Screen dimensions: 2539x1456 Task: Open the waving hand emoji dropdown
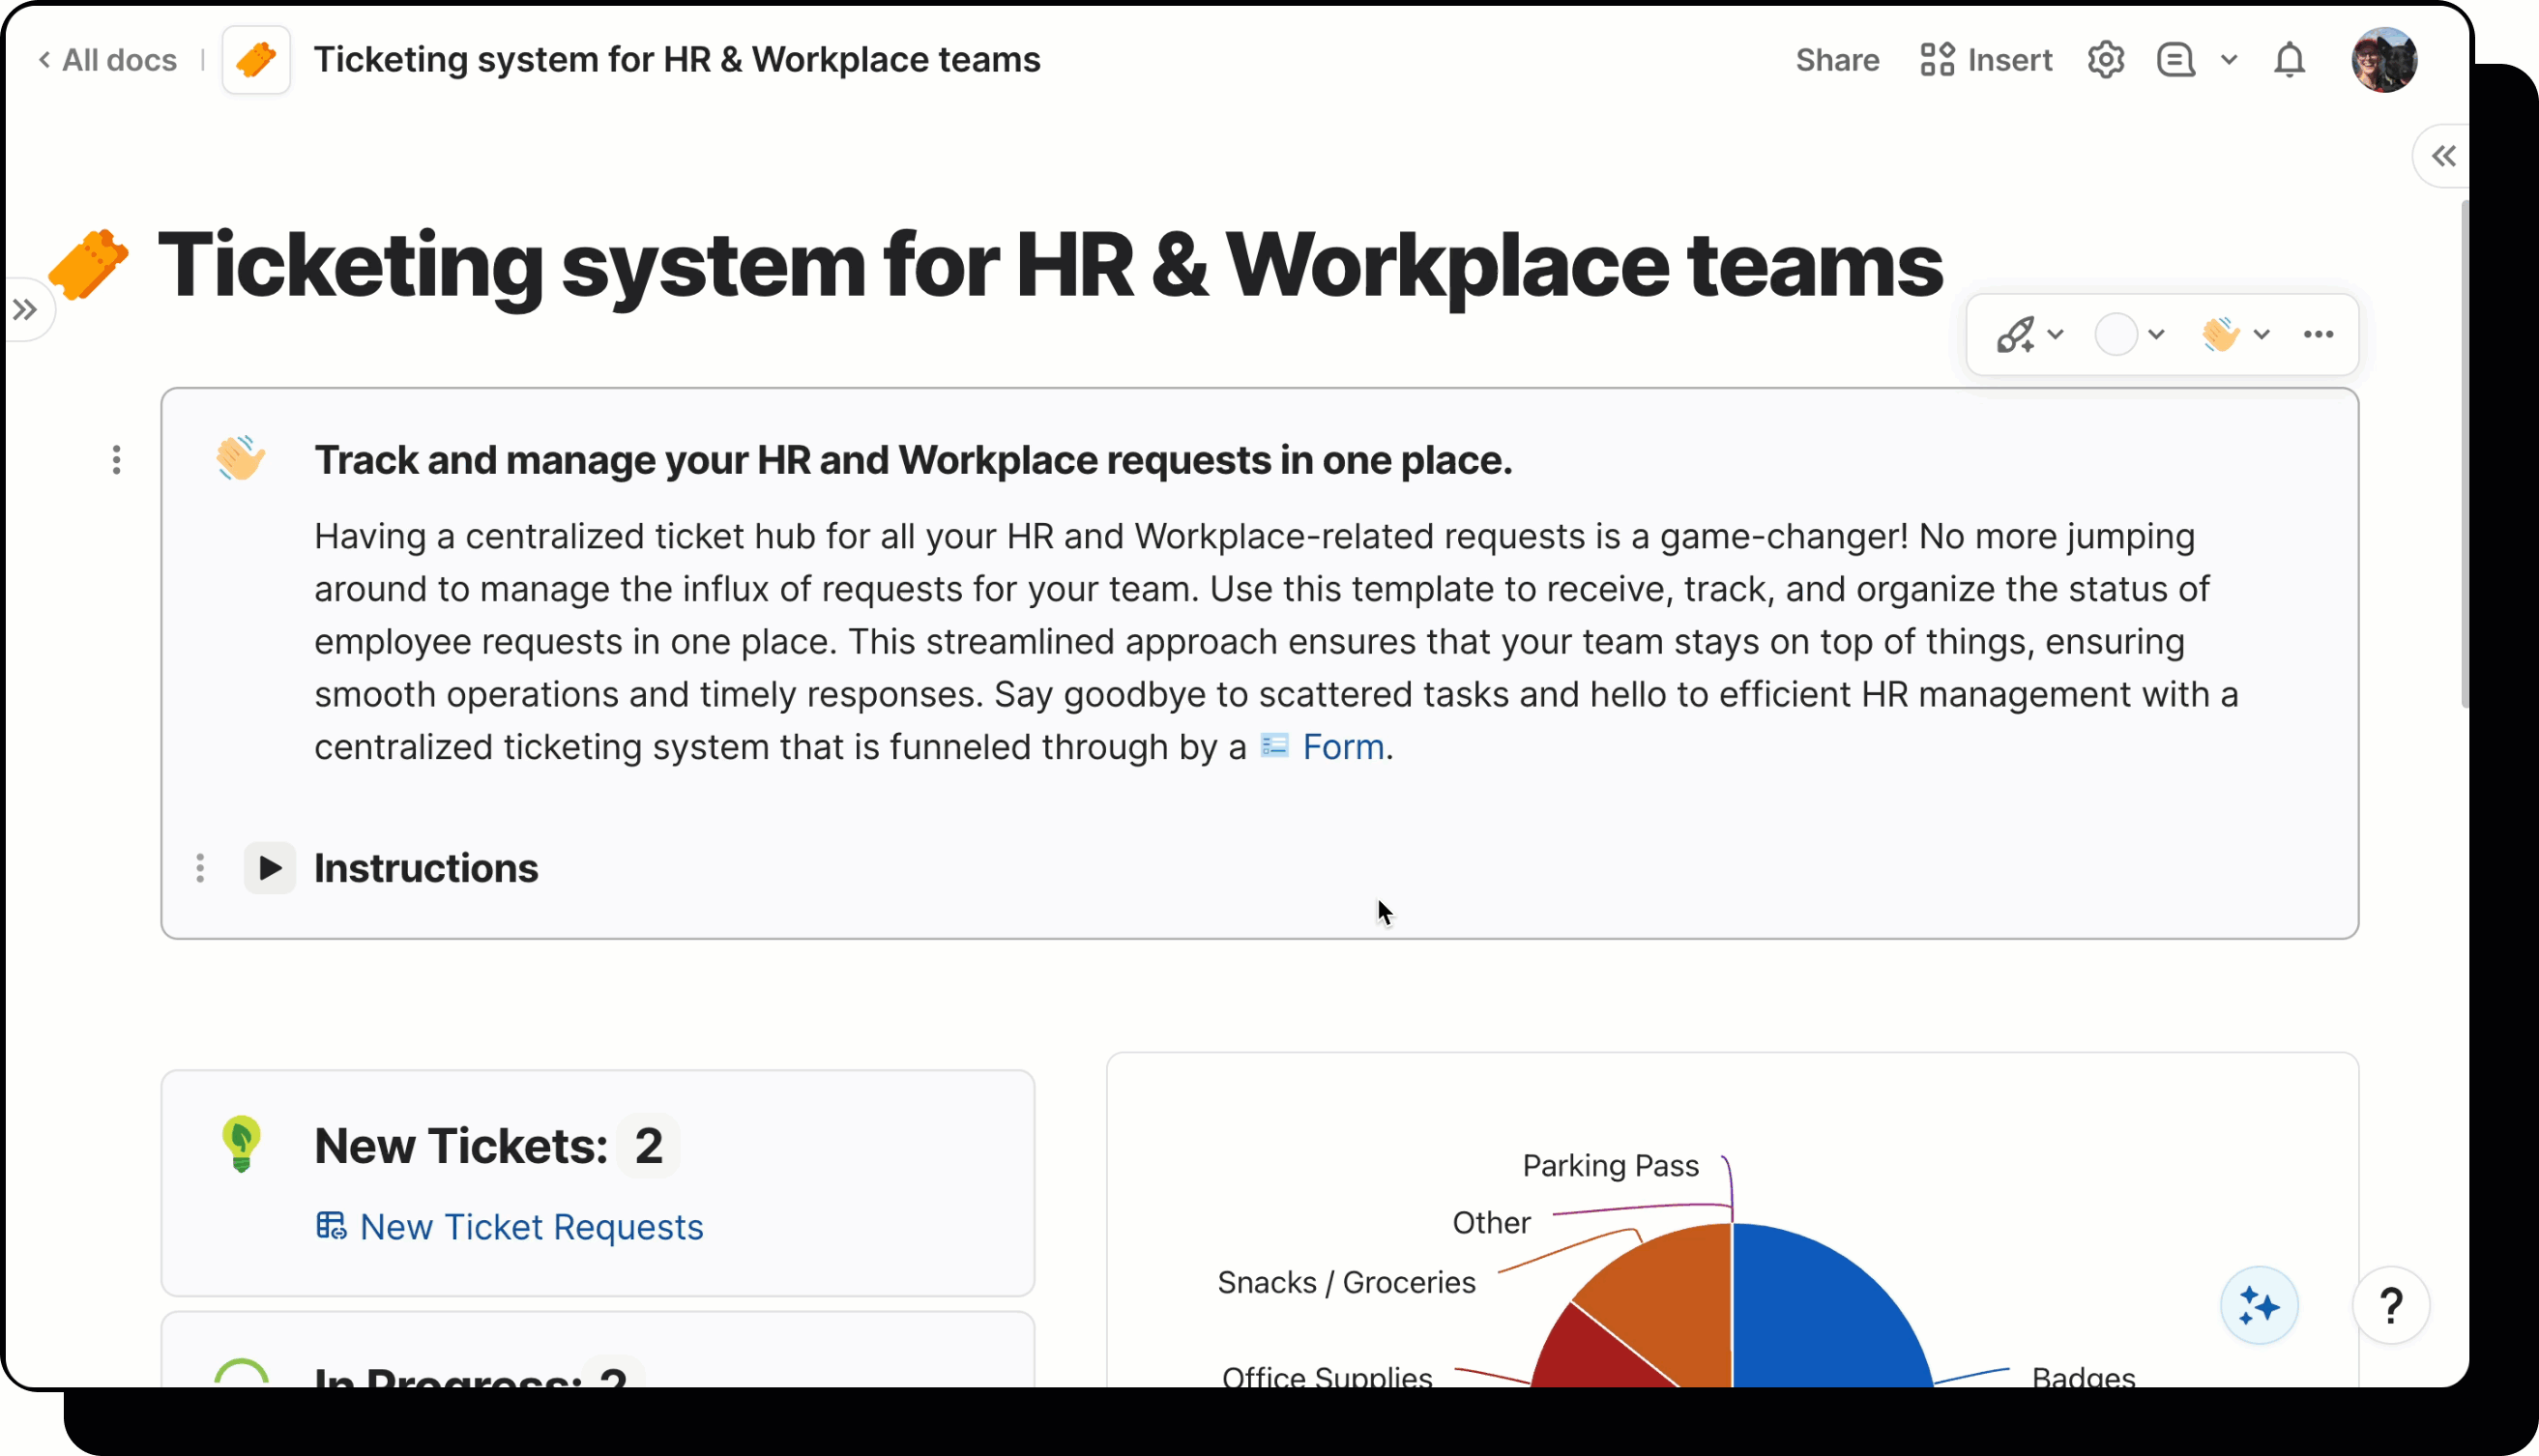(x=2234, y=334)
